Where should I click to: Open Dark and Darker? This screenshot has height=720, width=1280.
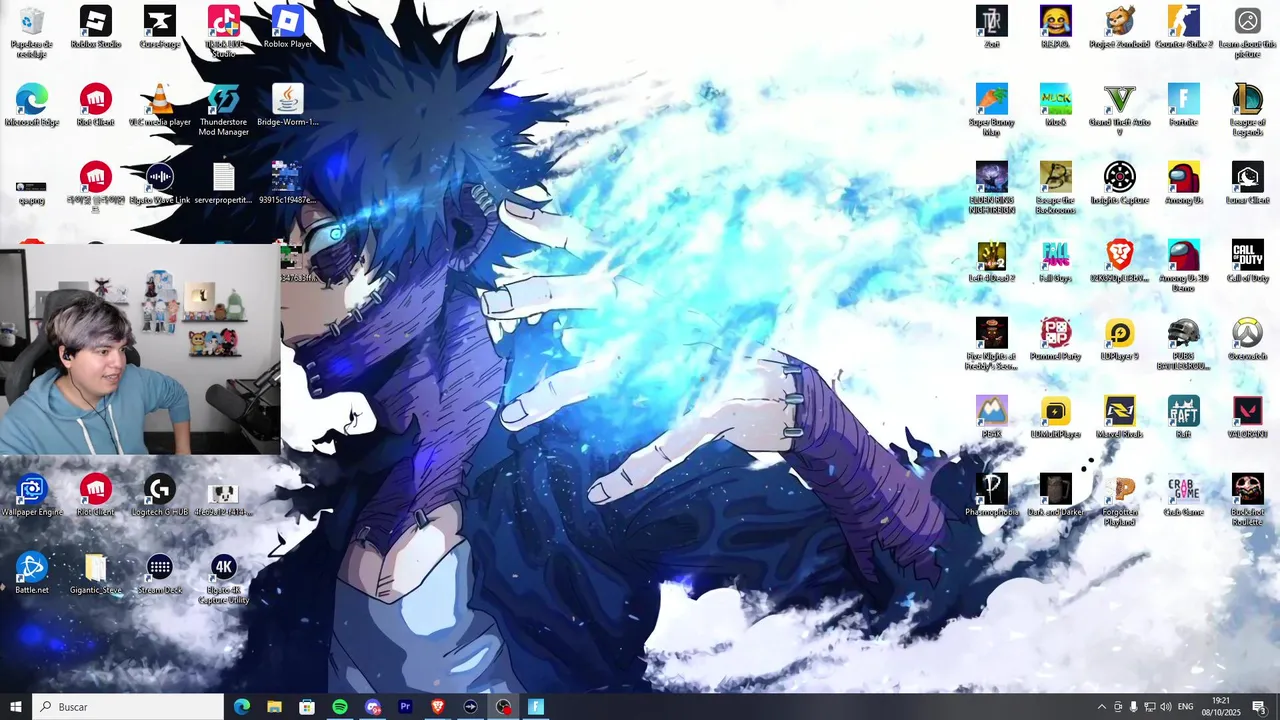pos(1056,495)
